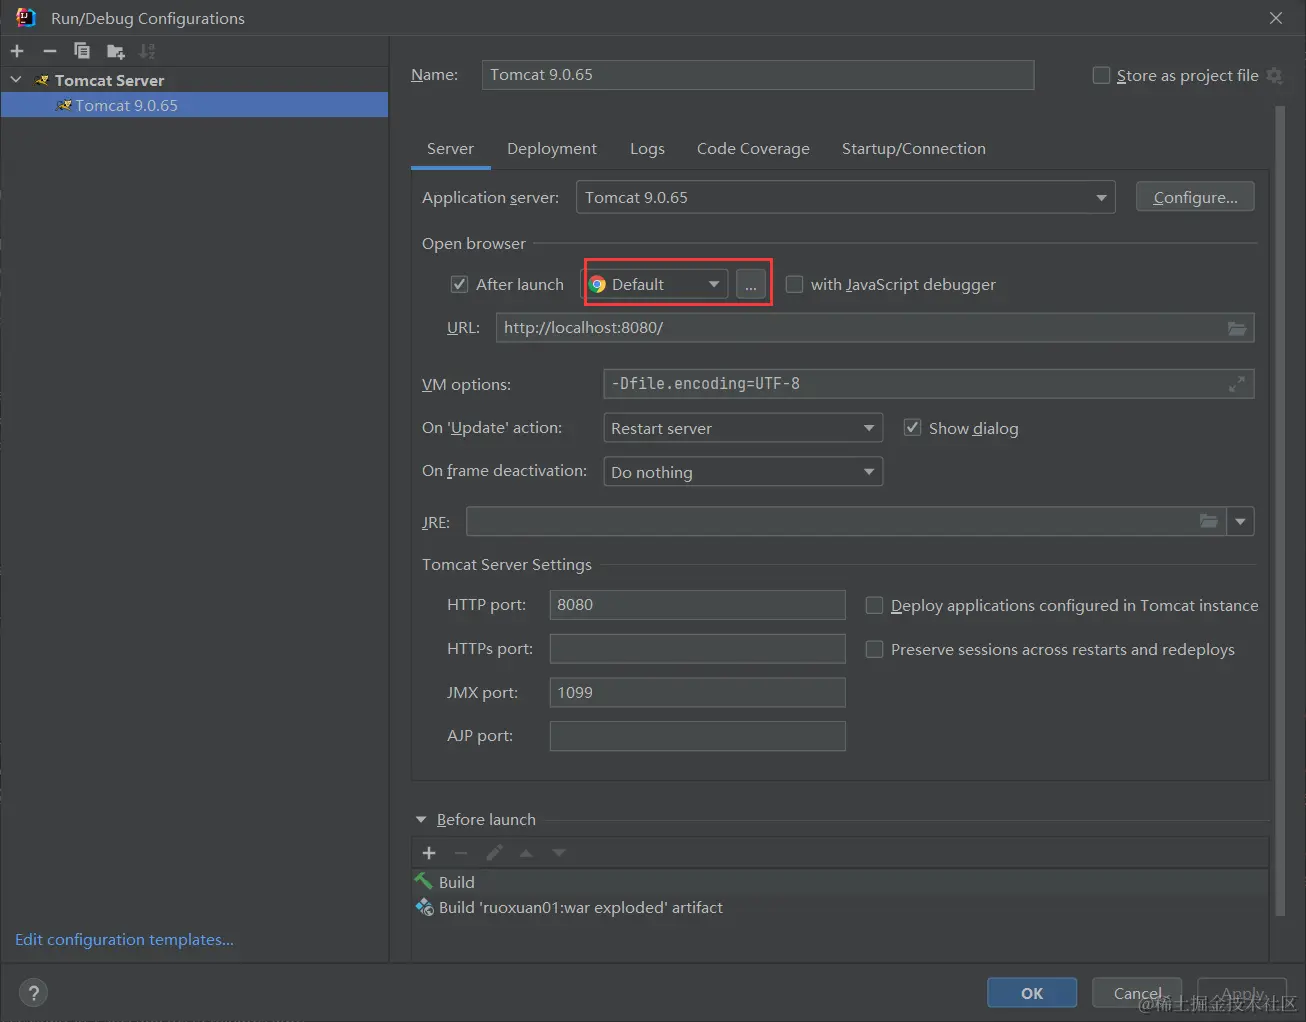Switch to the Deployment tab
The width and height of the screenshot is (1306, 1022).
tap(551, 149)
